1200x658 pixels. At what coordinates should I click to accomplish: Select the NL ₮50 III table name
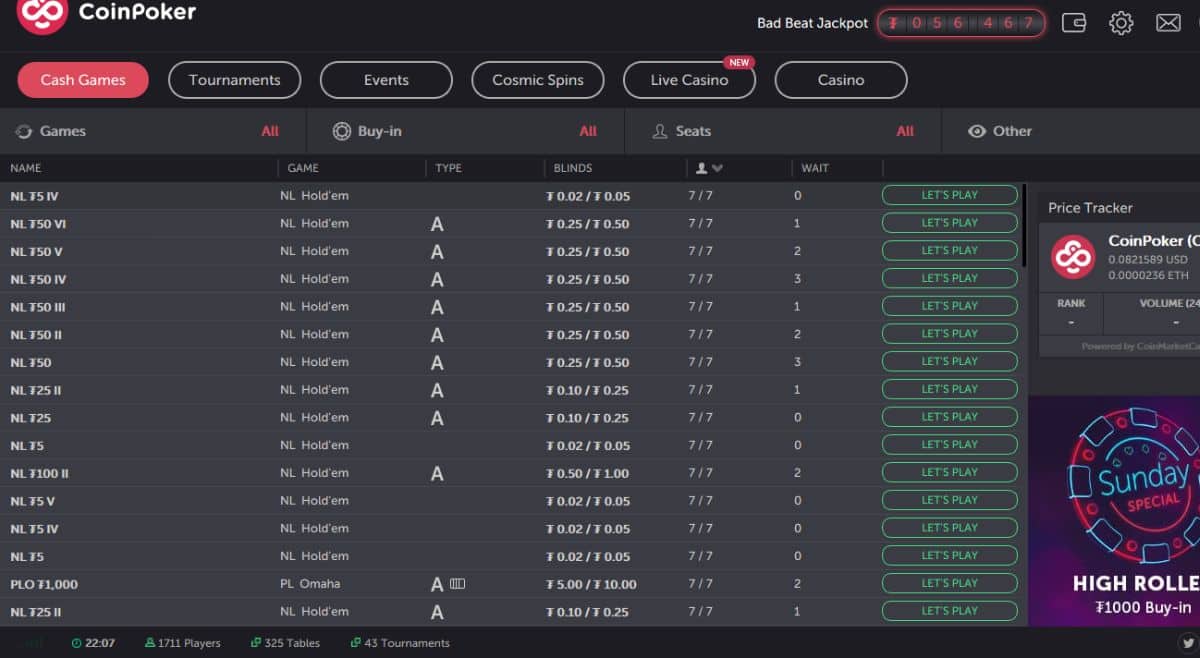pos(38,307)
